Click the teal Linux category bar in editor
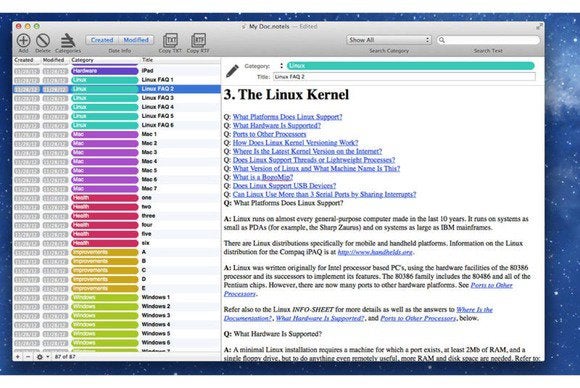Screen dimensions: 580x388 tap(411, 66)
